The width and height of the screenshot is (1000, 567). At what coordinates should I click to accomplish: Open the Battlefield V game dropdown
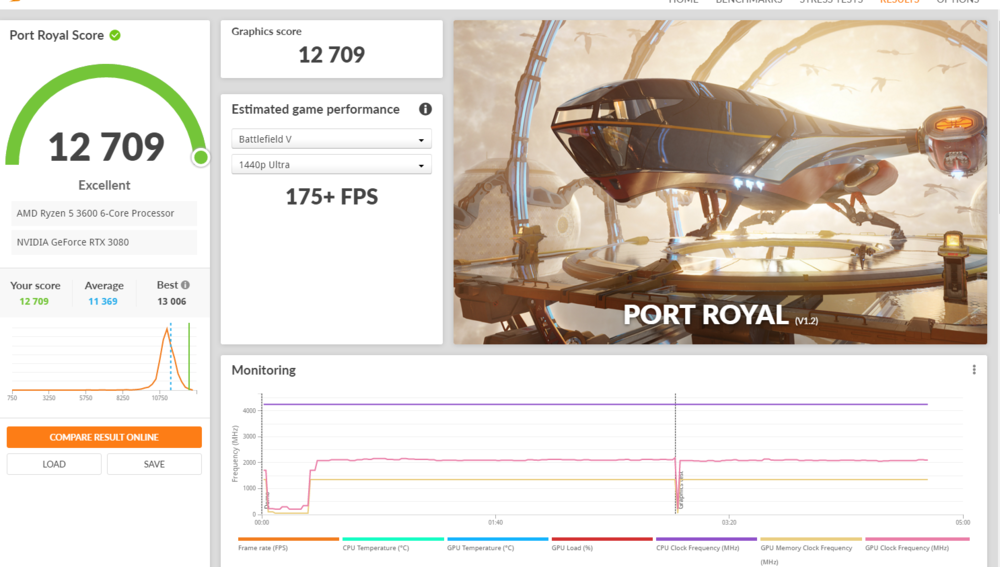click(x=331, y=139)
